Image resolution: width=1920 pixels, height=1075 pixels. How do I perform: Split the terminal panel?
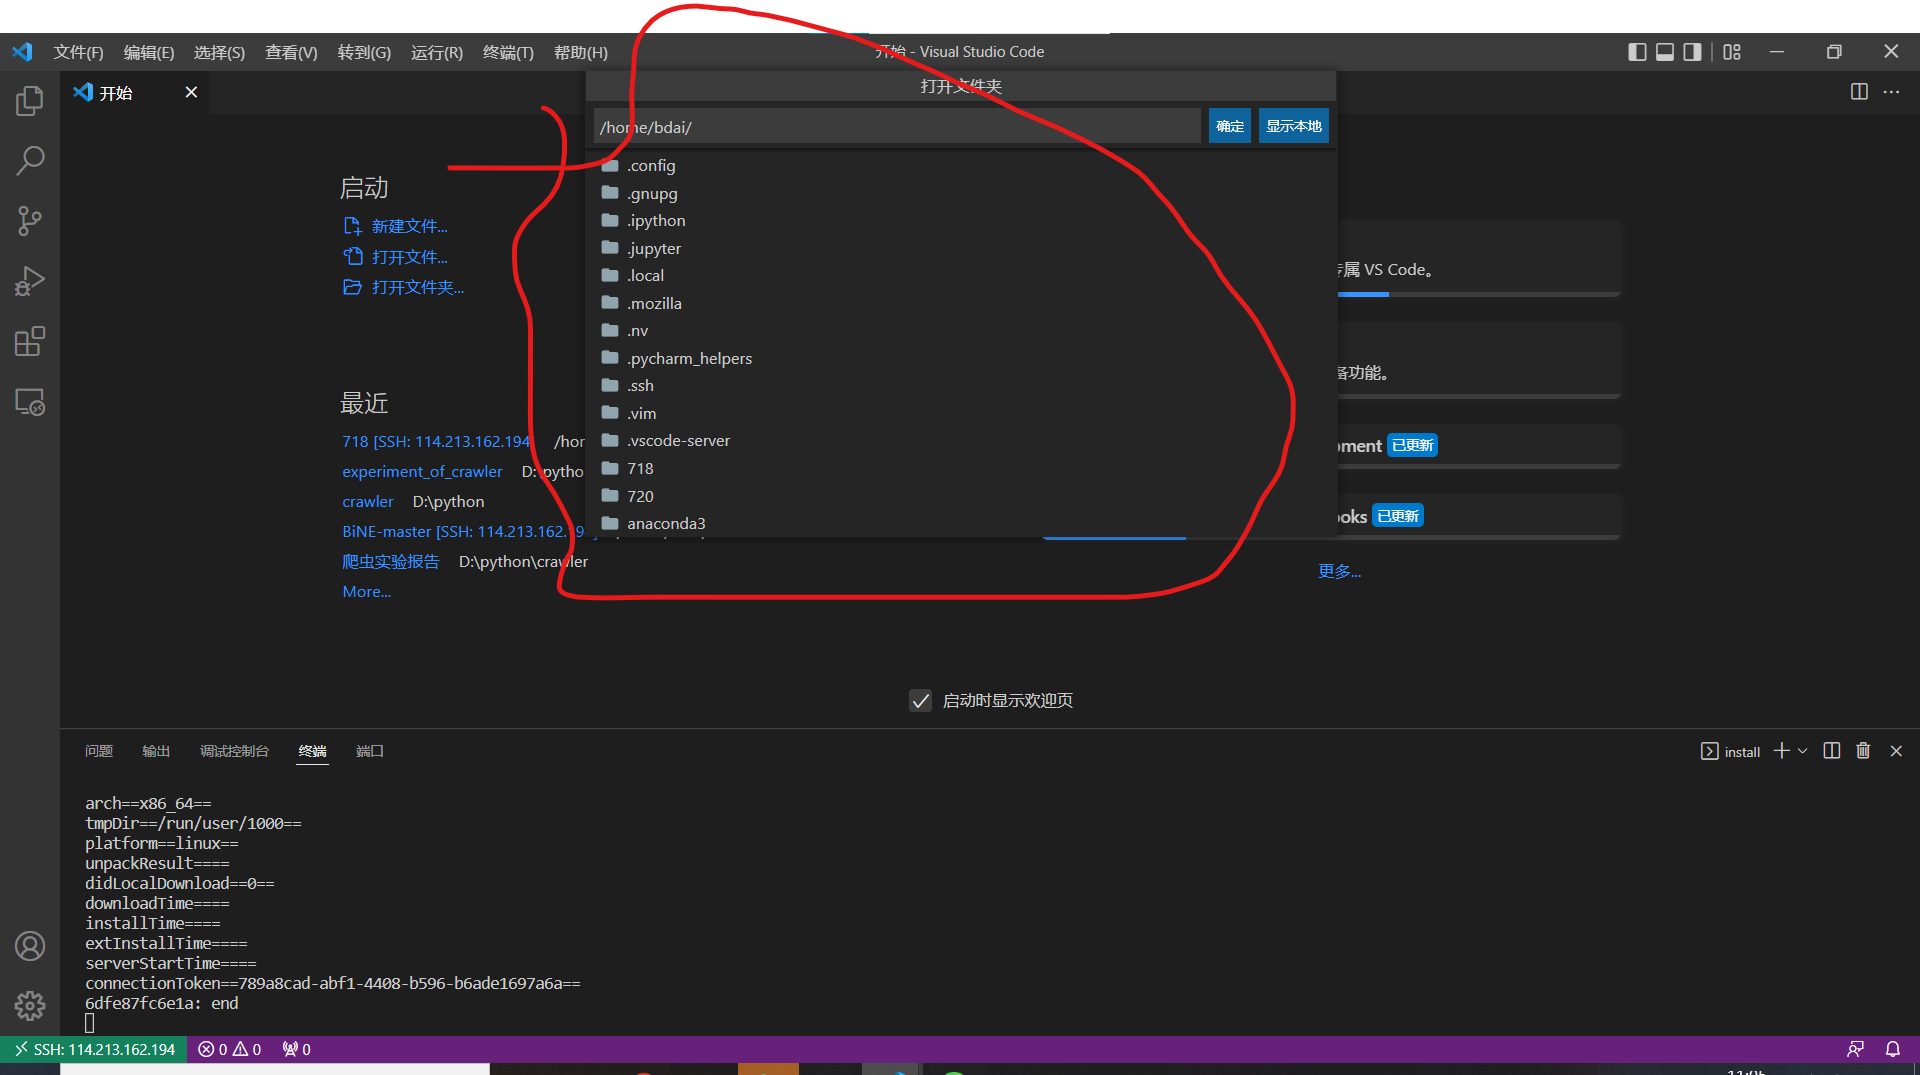click(1832, 751)
